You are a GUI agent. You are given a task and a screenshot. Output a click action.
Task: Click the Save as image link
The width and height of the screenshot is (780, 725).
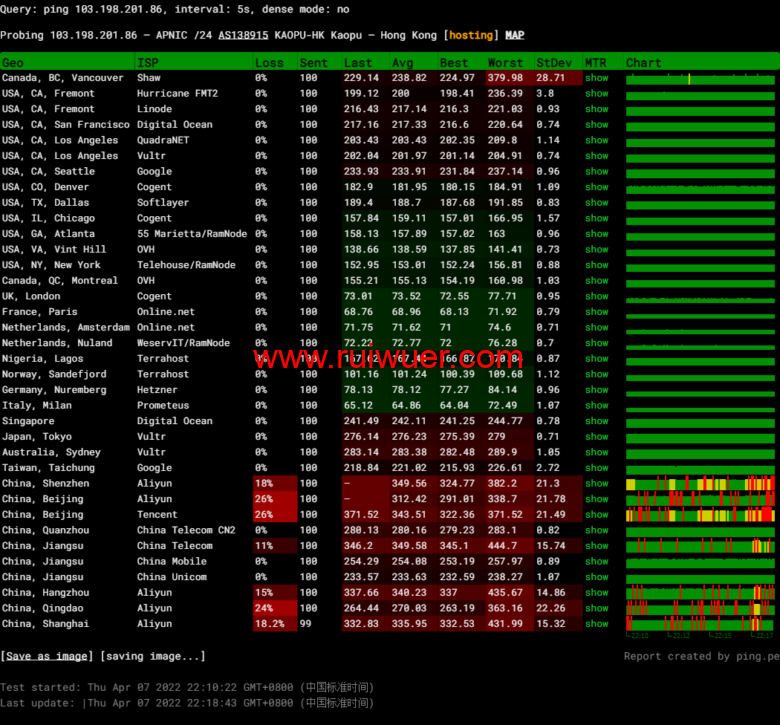(47, 656)
